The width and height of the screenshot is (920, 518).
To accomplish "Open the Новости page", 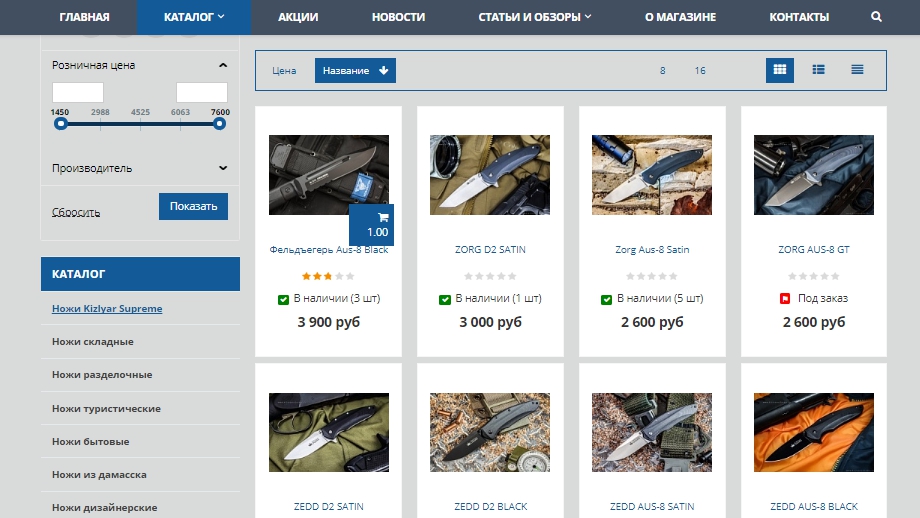I will click(398, 17).
